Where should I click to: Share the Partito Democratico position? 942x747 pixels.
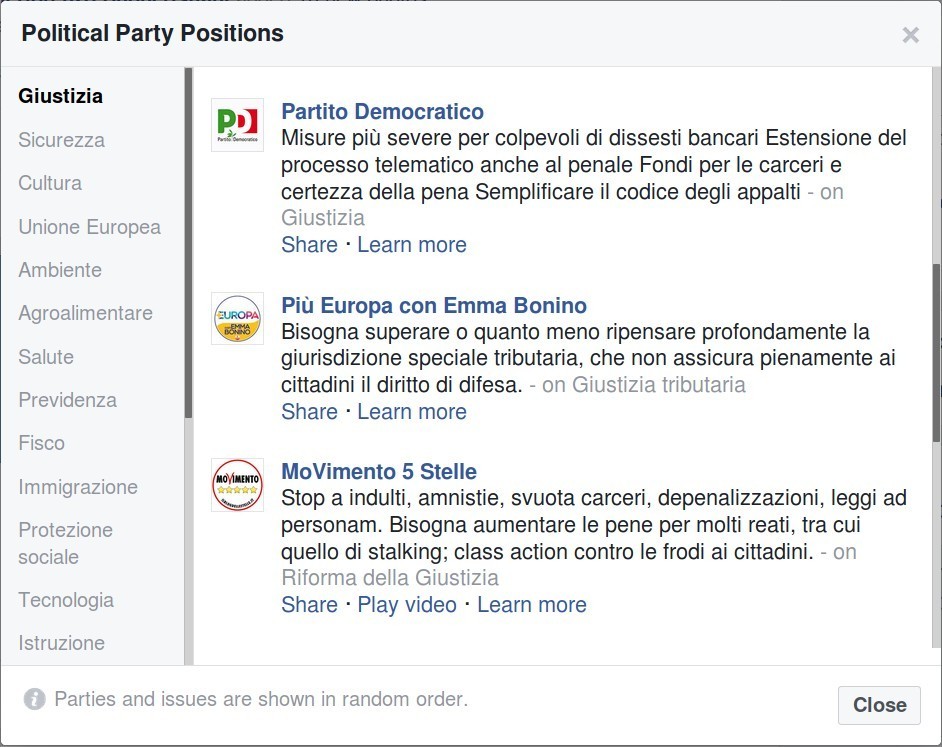[x=309, y=245]
